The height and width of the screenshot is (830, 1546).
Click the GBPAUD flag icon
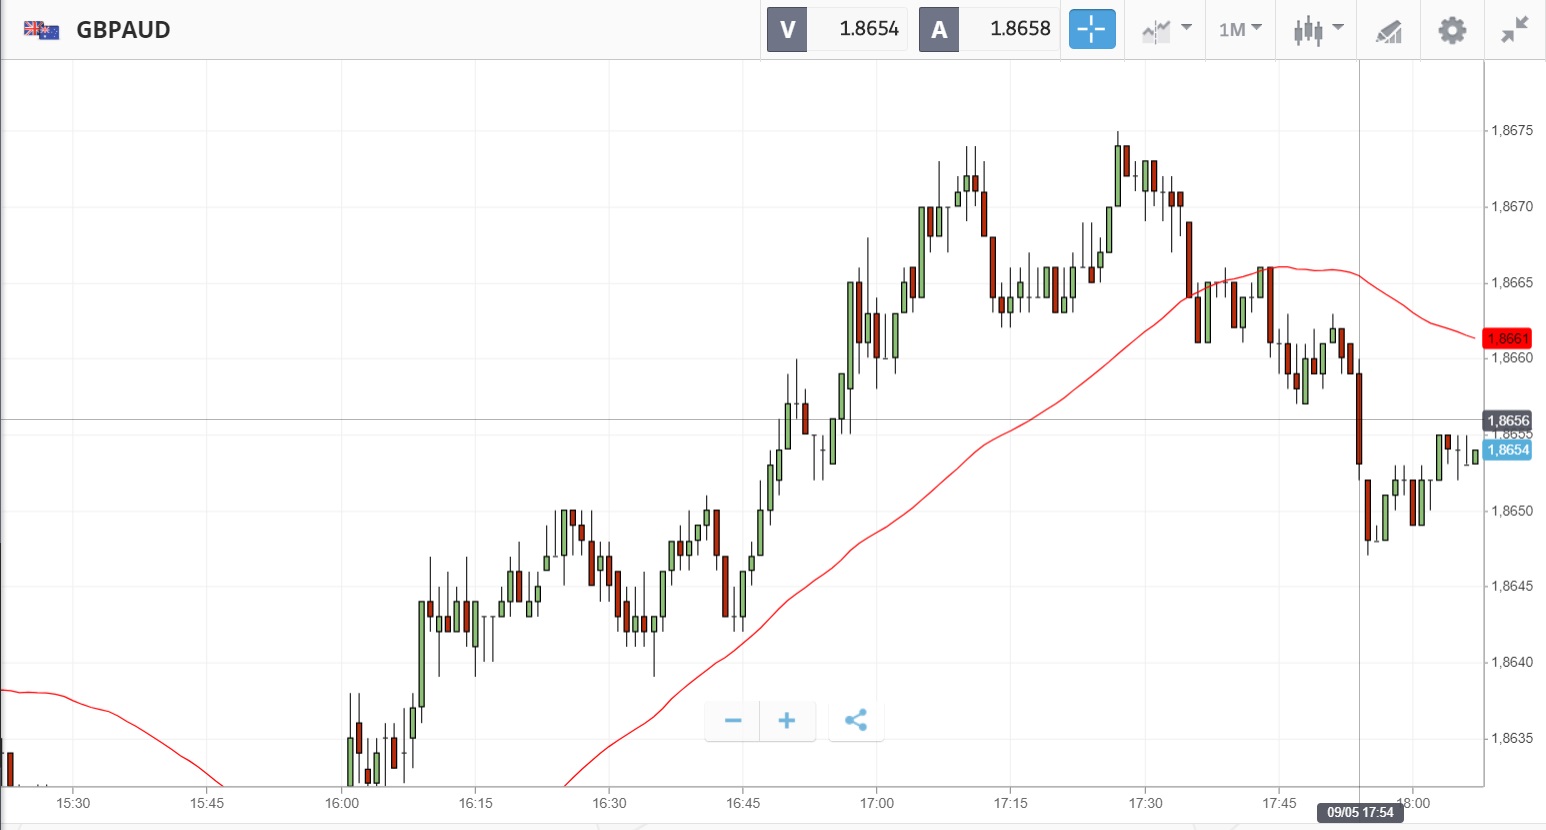42,30
